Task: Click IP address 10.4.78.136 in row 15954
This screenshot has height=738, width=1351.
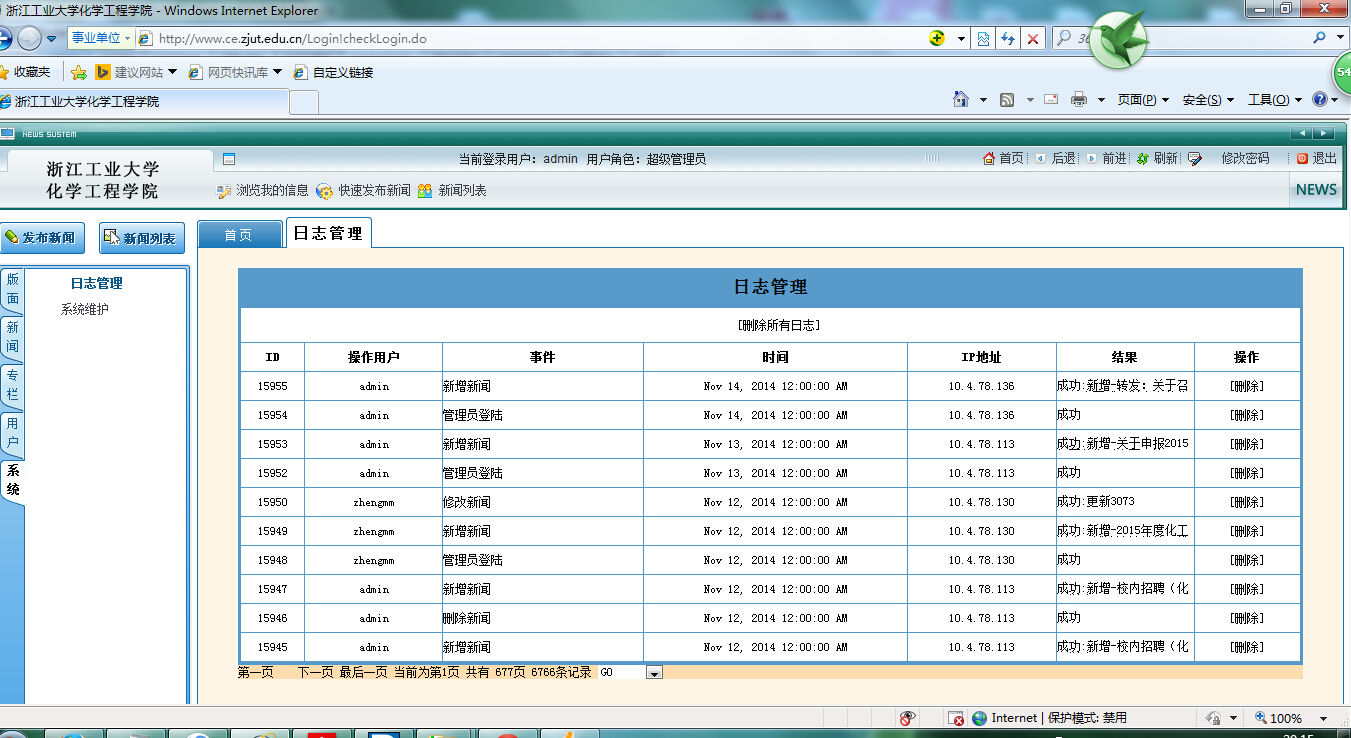Action: (x=982, y=415)
